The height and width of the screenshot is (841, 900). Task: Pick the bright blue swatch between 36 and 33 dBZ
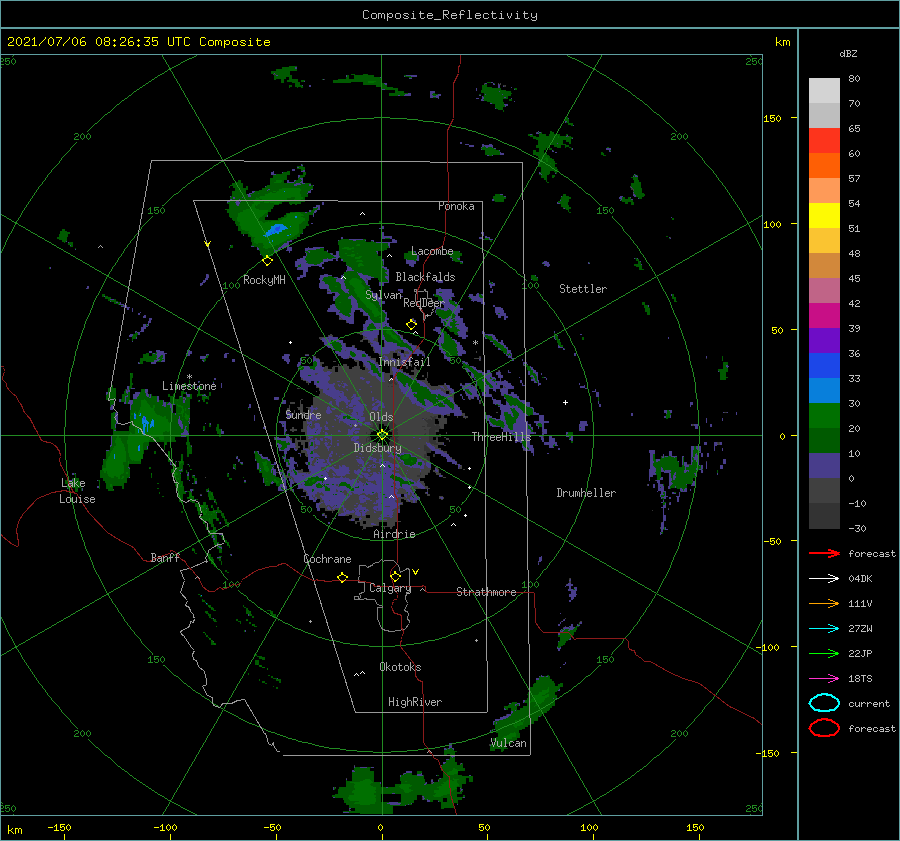[x=824, y=366]
